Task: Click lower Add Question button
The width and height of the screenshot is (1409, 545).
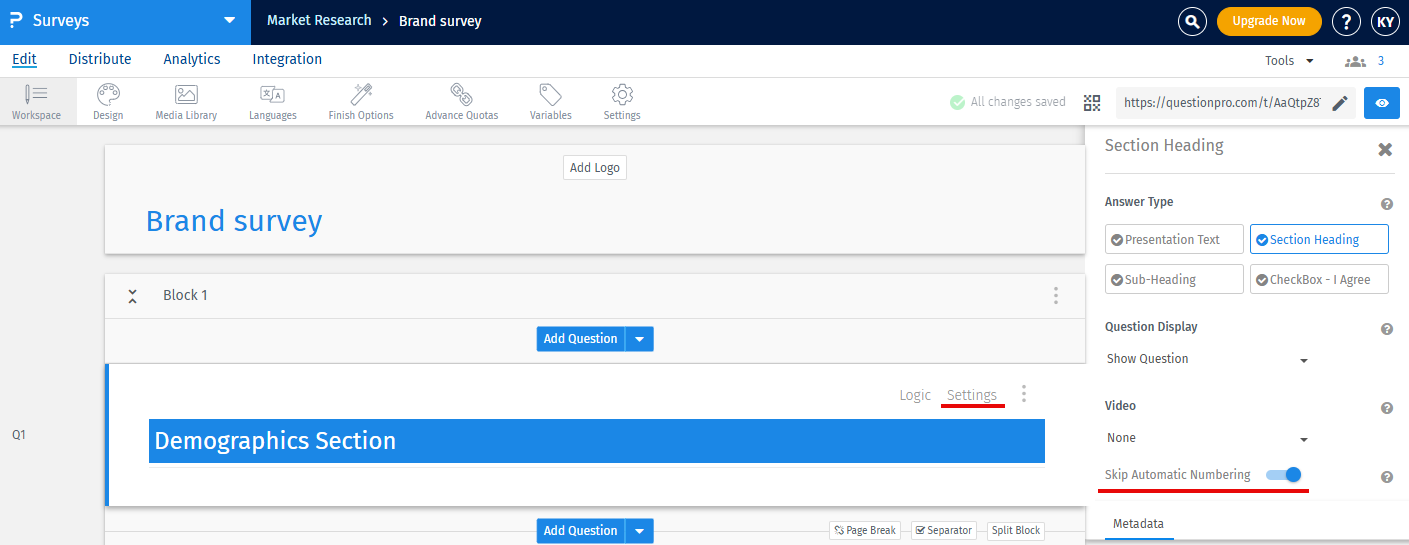Action: 581,531
